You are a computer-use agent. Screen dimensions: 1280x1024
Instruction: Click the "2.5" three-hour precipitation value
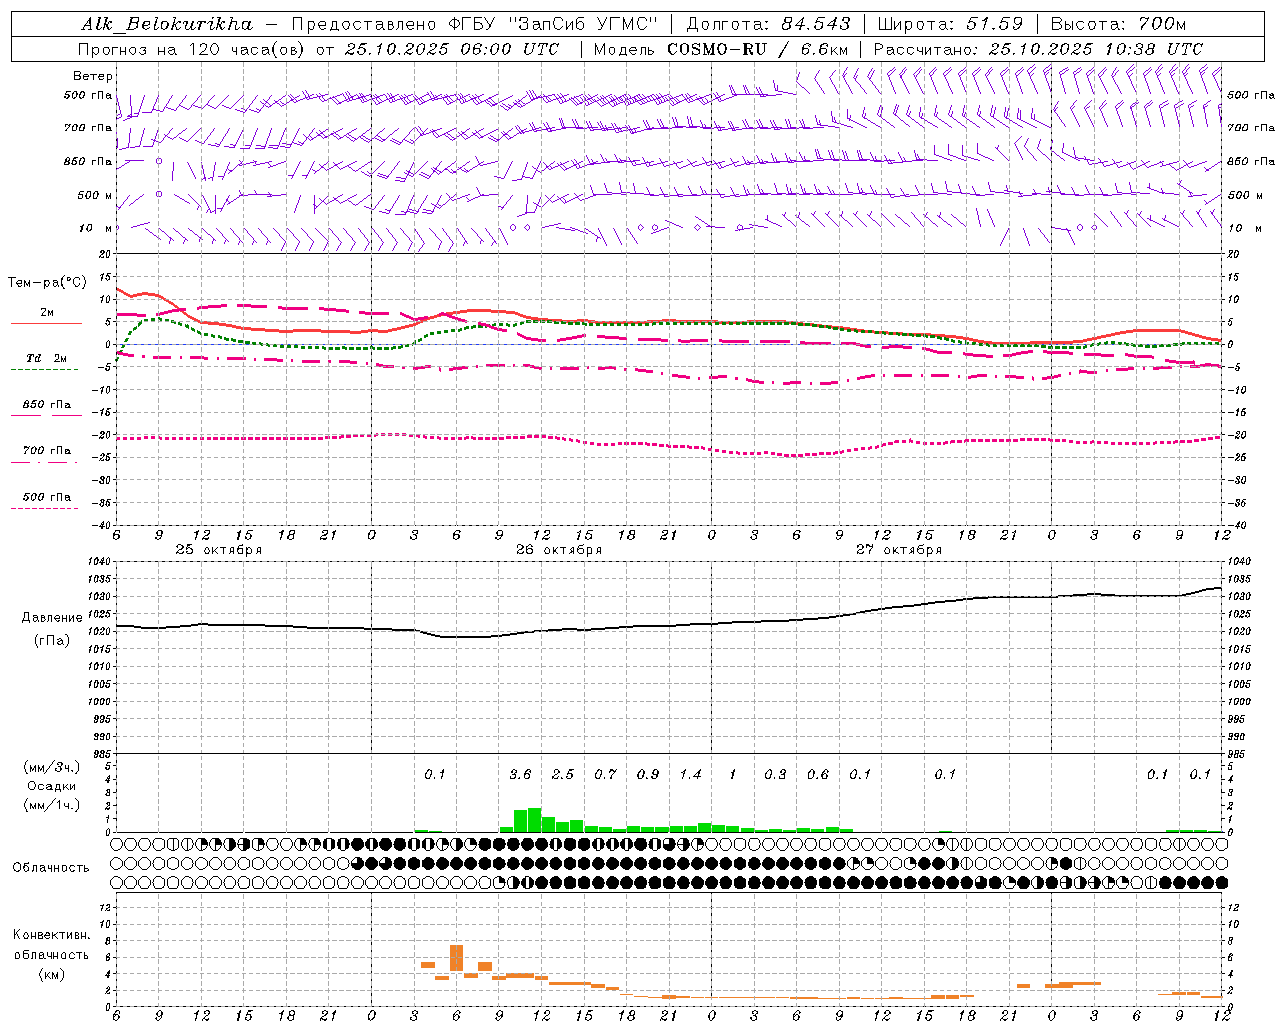click(x=563, y=774)
